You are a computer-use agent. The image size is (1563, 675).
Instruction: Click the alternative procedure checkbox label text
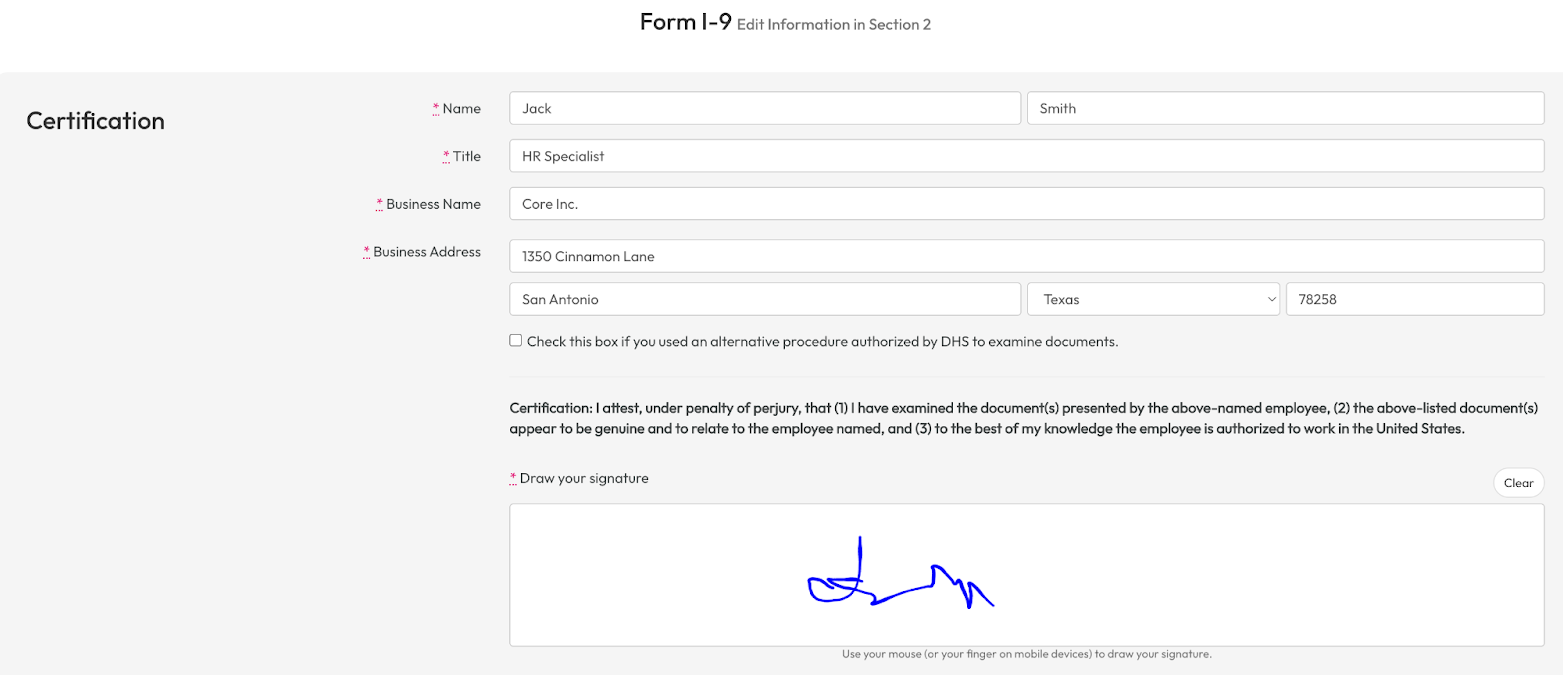[x=822, y=341]
